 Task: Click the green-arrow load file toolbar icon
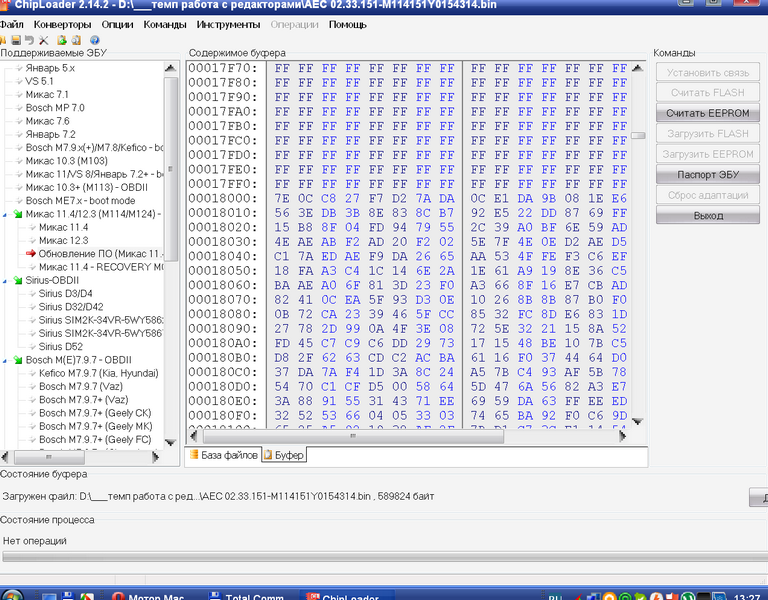point(61,40)
